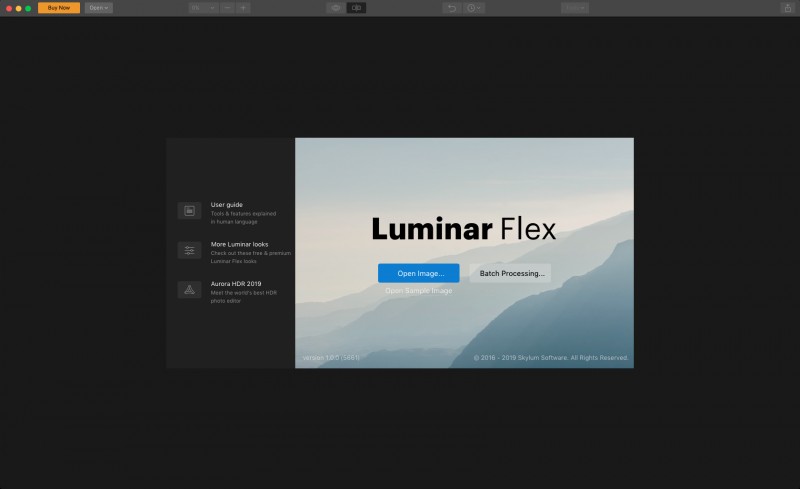Open the History clock dropdown

click(473, 8)
